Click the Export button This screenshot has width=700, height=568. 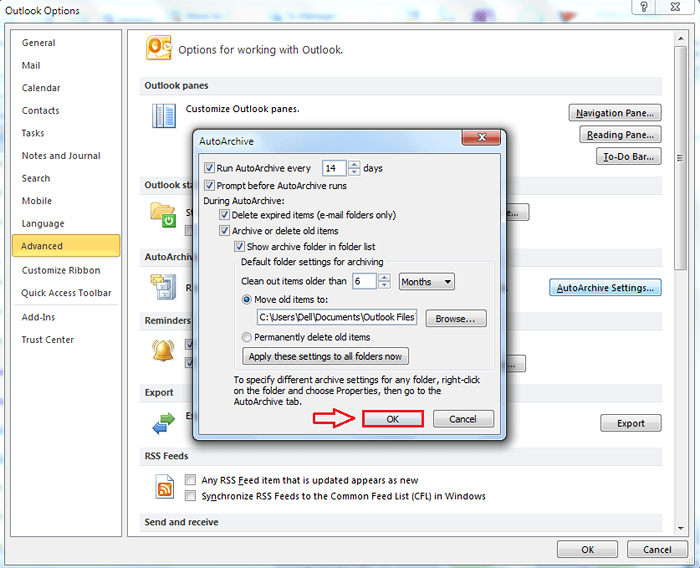[x=630, y=423]
